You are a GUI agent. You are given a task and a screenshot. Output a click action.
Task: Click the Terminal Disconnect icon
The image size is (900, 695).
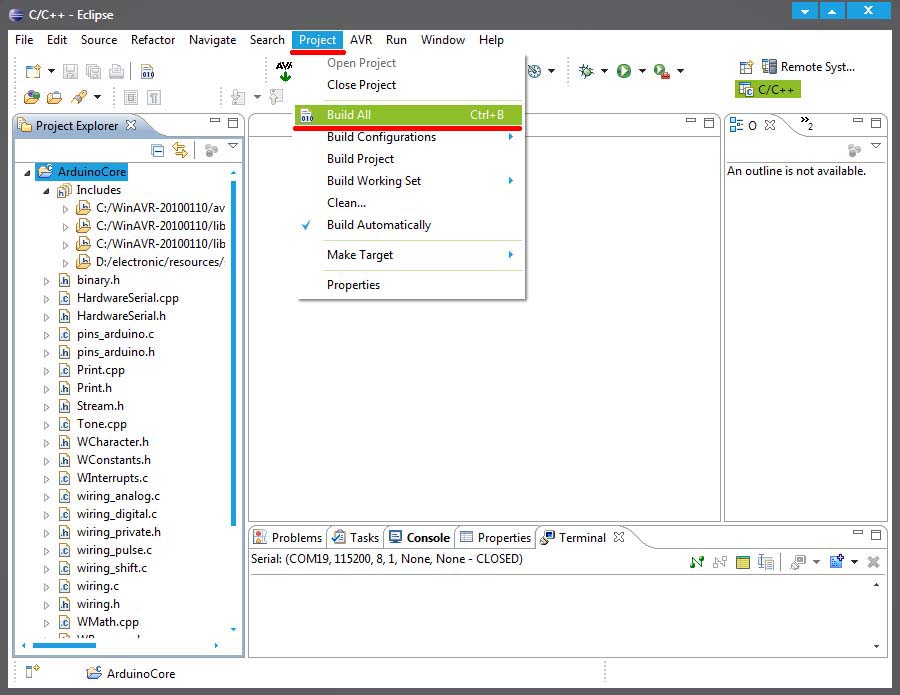(720, 562)
